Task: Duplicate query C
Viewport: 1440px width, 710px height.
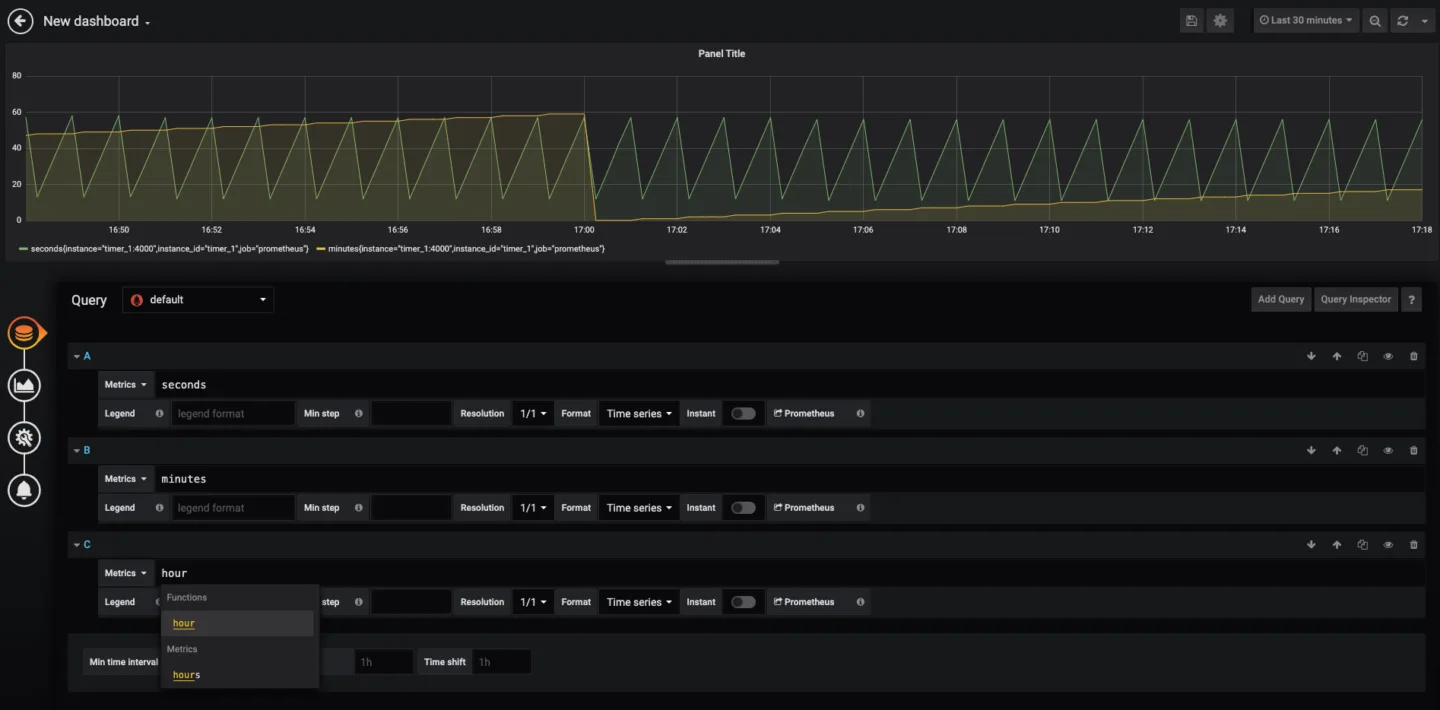Action: point(1362,545)
